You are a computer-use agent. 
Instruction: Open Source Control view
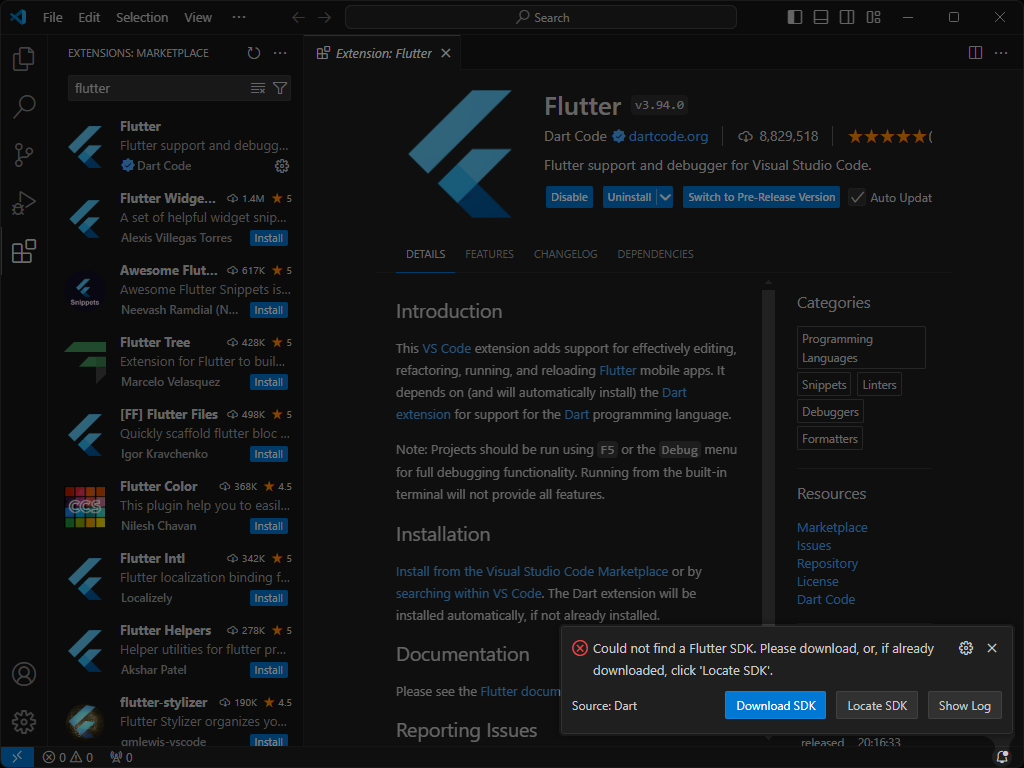[x=24, y=155]
